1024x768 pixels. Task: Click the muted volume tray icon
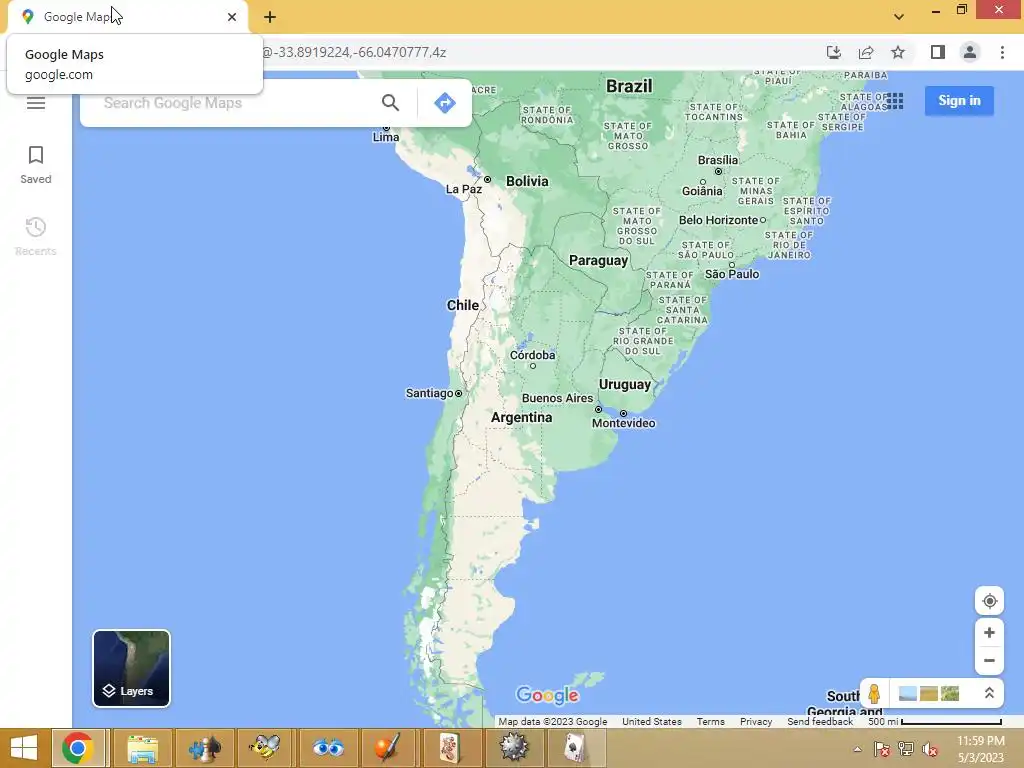coord(929,749)
